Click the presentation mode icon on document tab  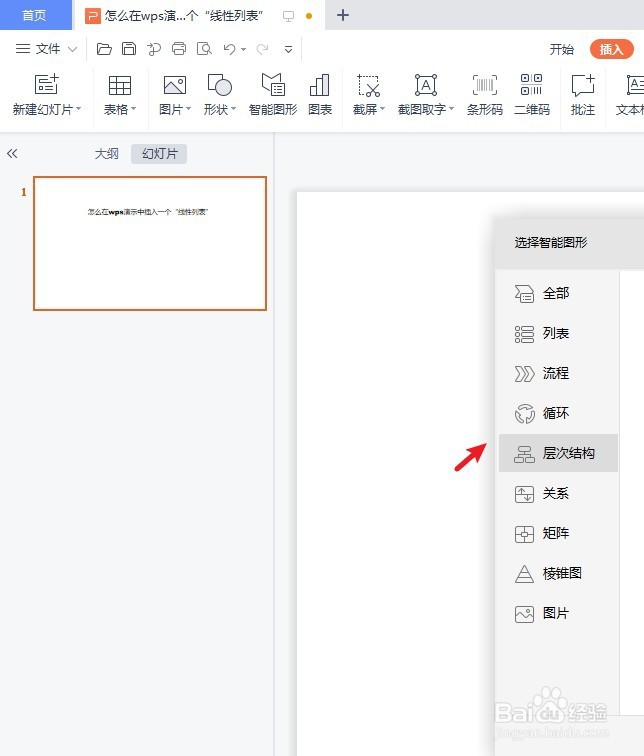point(288,16)
